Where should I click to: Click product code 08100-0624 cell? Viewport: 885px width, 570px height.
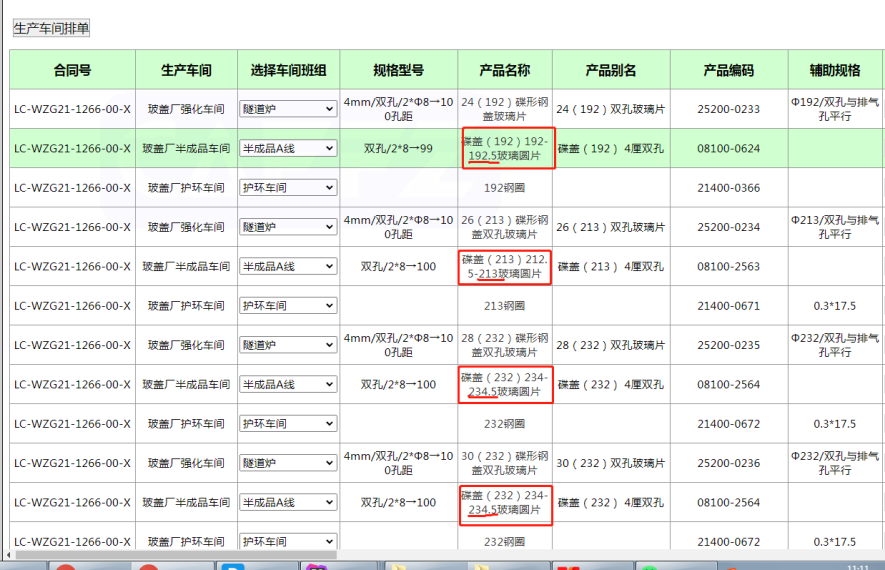pos(728,149)
